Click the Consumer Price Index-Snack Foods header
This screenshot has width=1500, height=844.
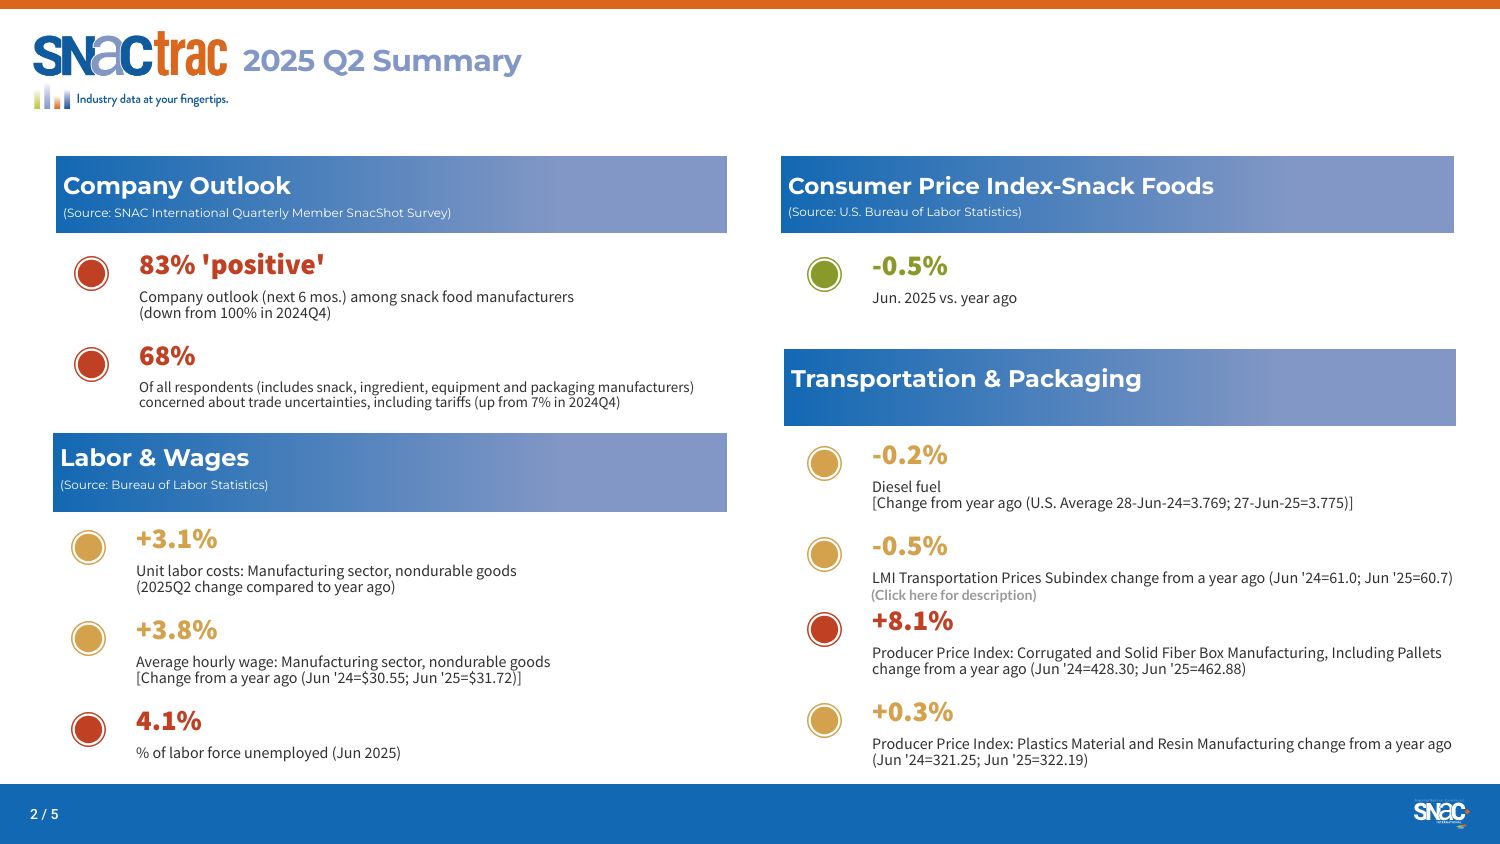(x=1117, y=194)
